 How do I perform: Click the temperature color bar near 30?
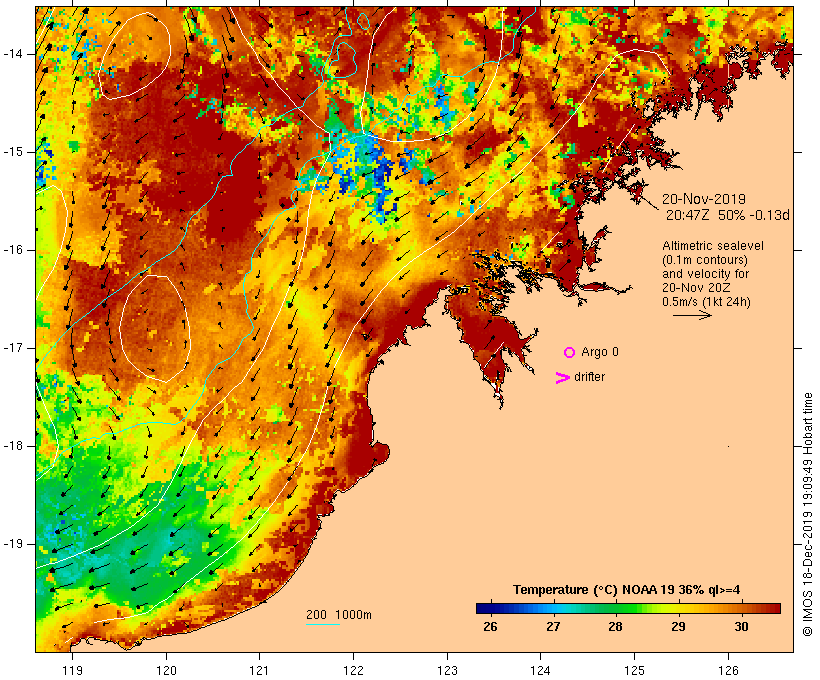pyautogui.click(x=742, y=608)
